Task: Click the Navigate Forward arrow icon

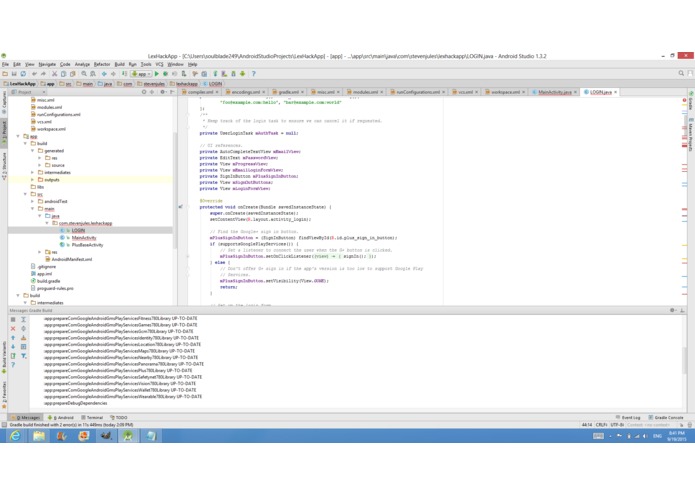Action: [x=113, y=74]
